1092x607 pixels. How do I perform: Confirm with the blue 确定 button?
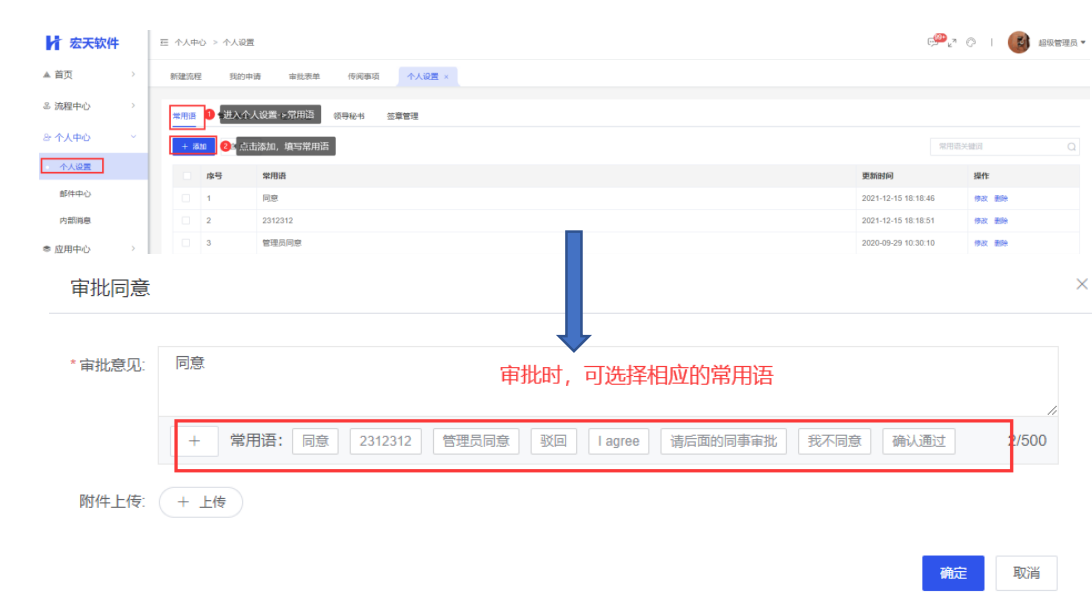[953, 573]
